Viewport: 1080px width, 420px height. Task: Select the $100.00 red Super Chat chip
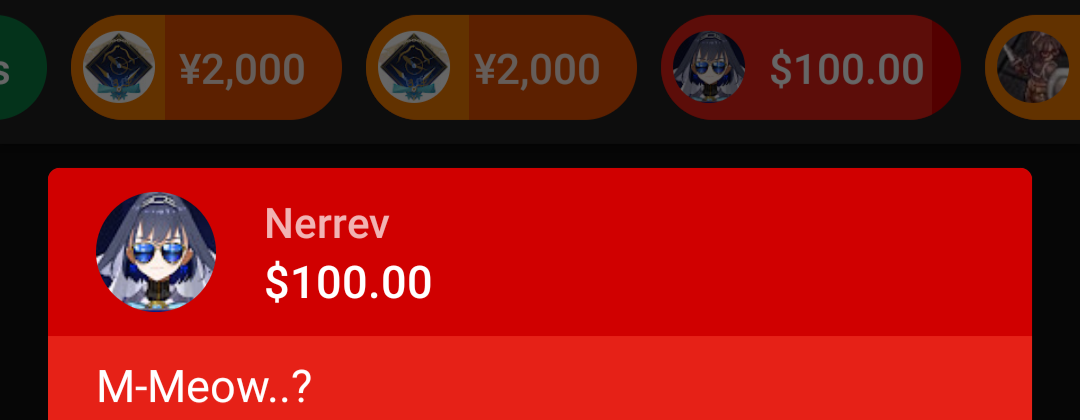tap(811, 67)
